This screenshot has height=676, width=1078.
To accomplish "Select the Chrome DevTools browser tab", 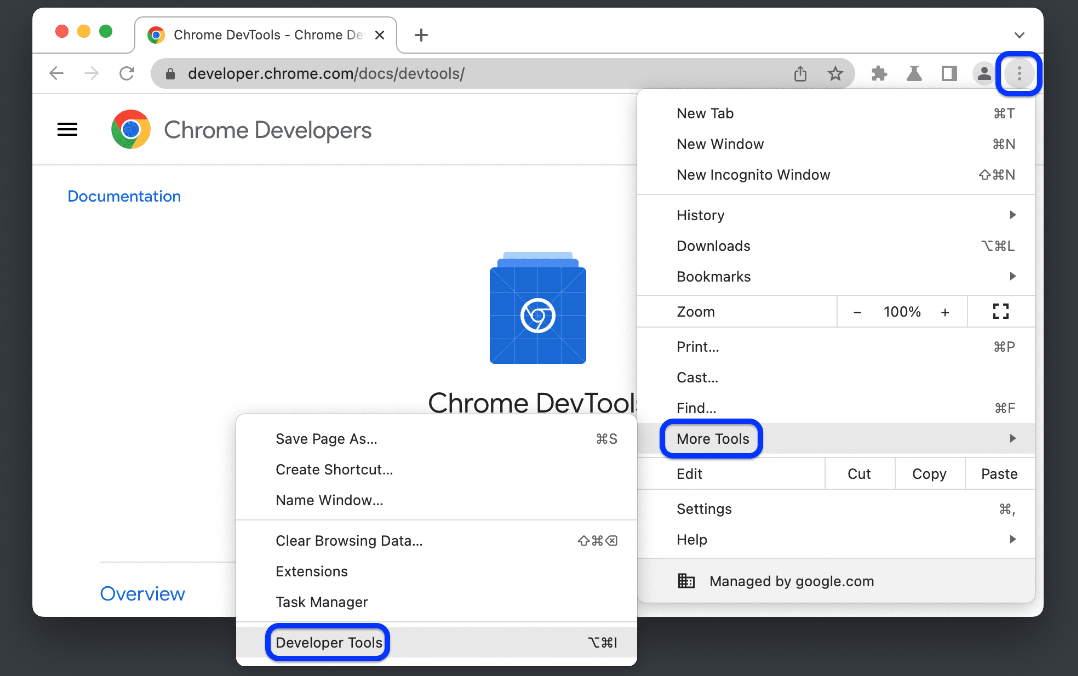I will [x=265, y=35].
